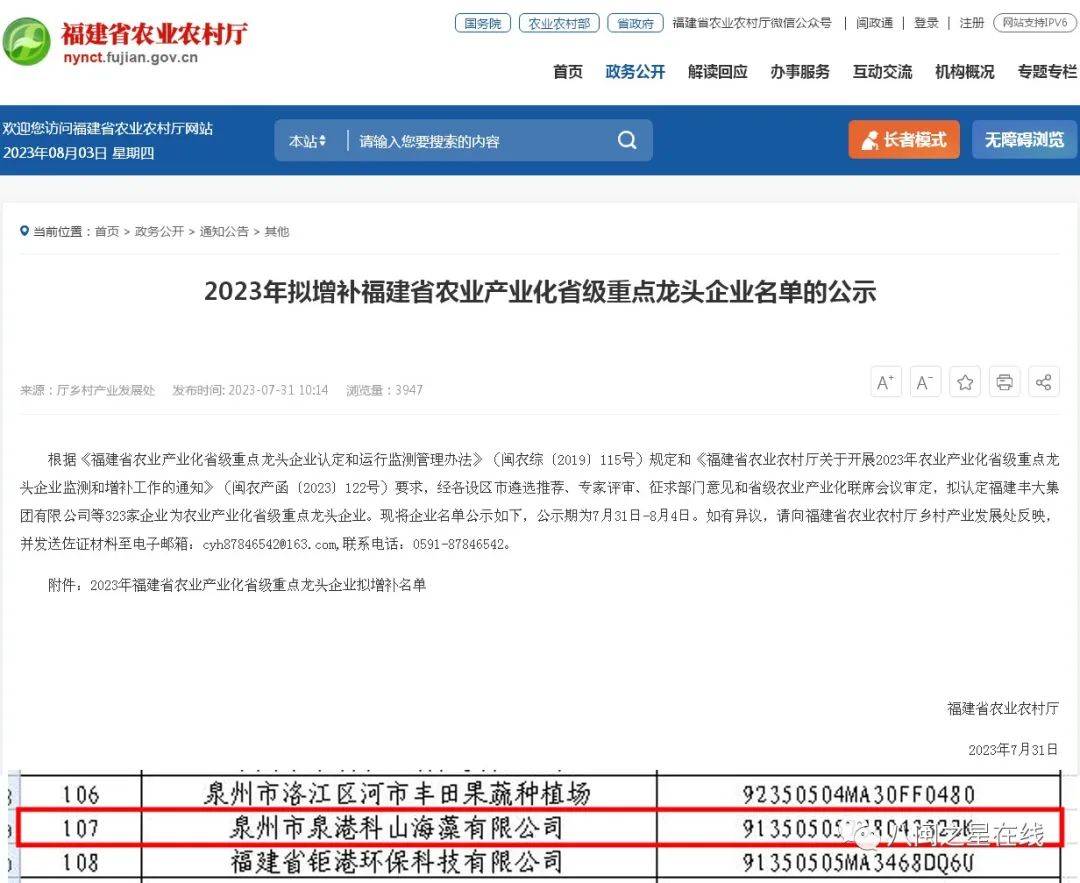Decrease font size with A- icon
This screenshot has width=1080, height=883.
(925, 382)
